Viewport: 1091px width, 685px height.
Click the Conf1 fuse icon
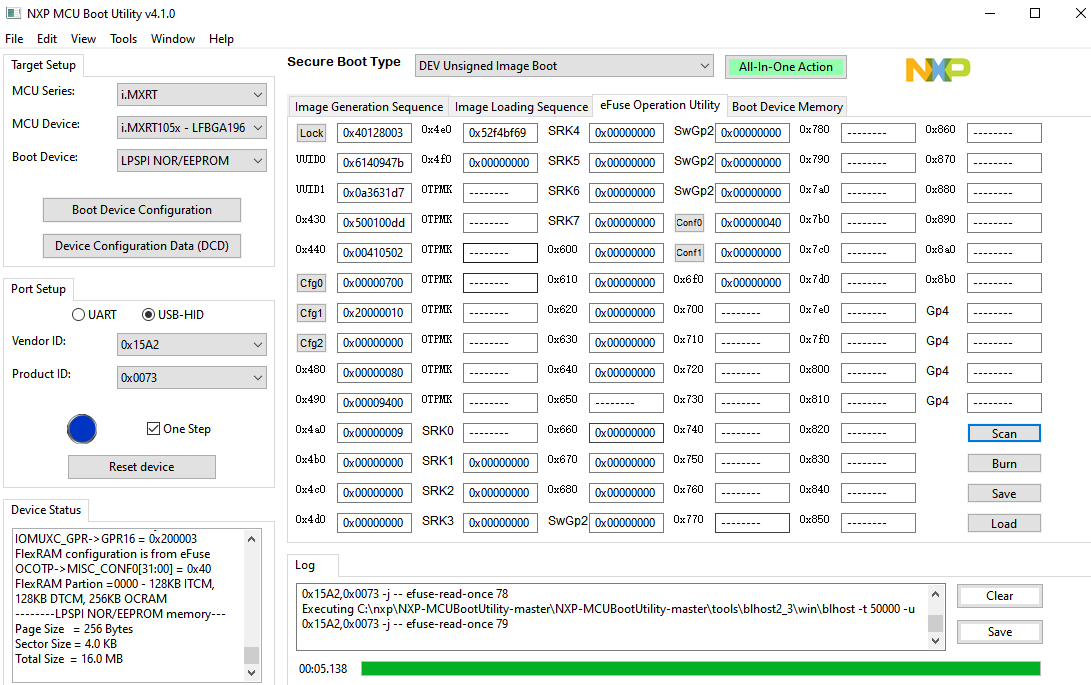pos(688,252)
